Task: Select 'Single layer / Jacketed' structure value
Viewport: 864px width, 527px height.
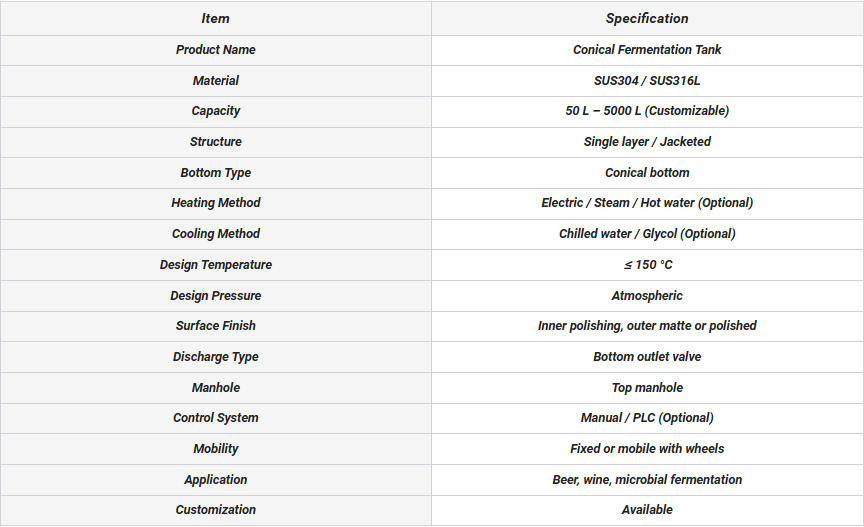Action: tap(647, 142)
